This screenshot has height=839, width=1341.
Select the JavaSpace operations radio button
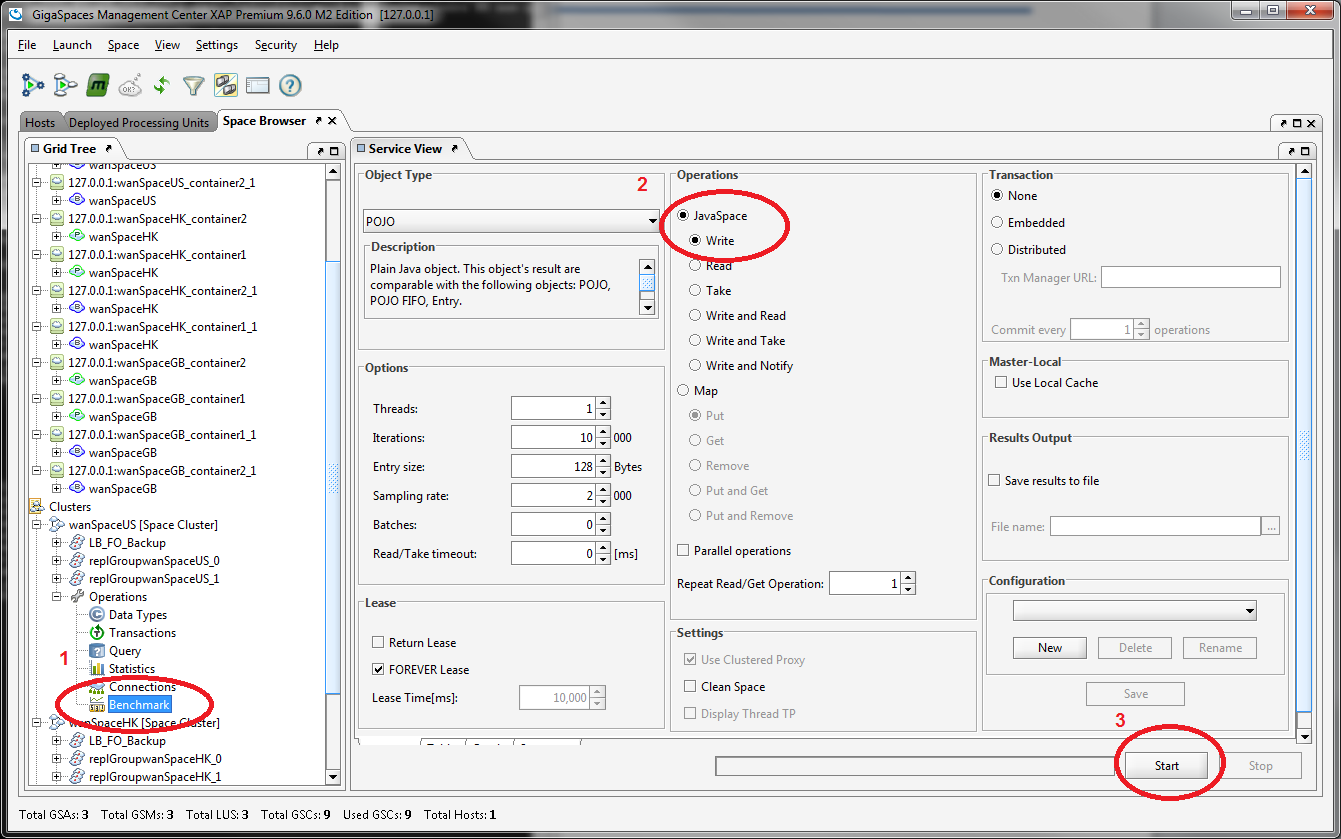click(684, 216)
